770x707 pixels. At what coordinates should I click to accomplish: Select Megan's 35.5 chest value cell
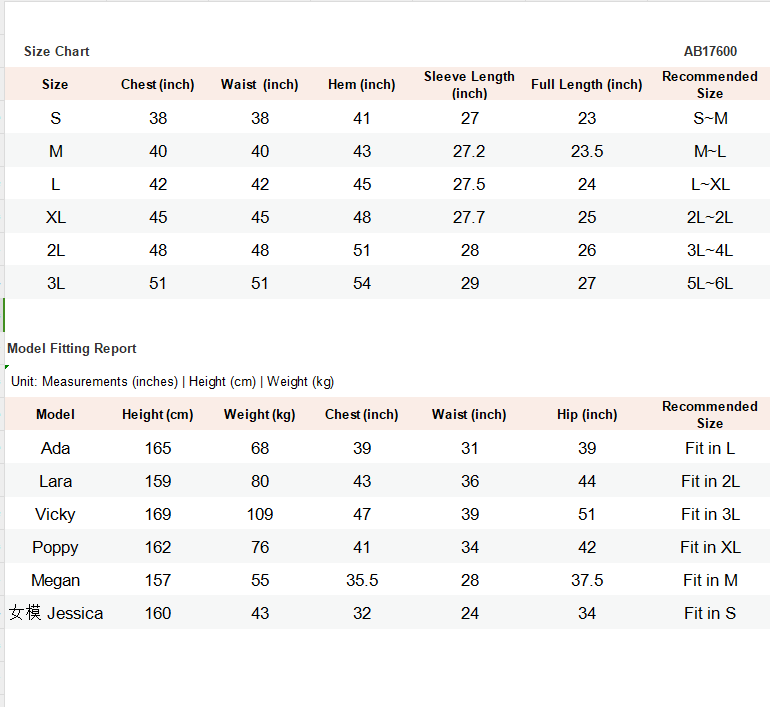click(362, 580)
